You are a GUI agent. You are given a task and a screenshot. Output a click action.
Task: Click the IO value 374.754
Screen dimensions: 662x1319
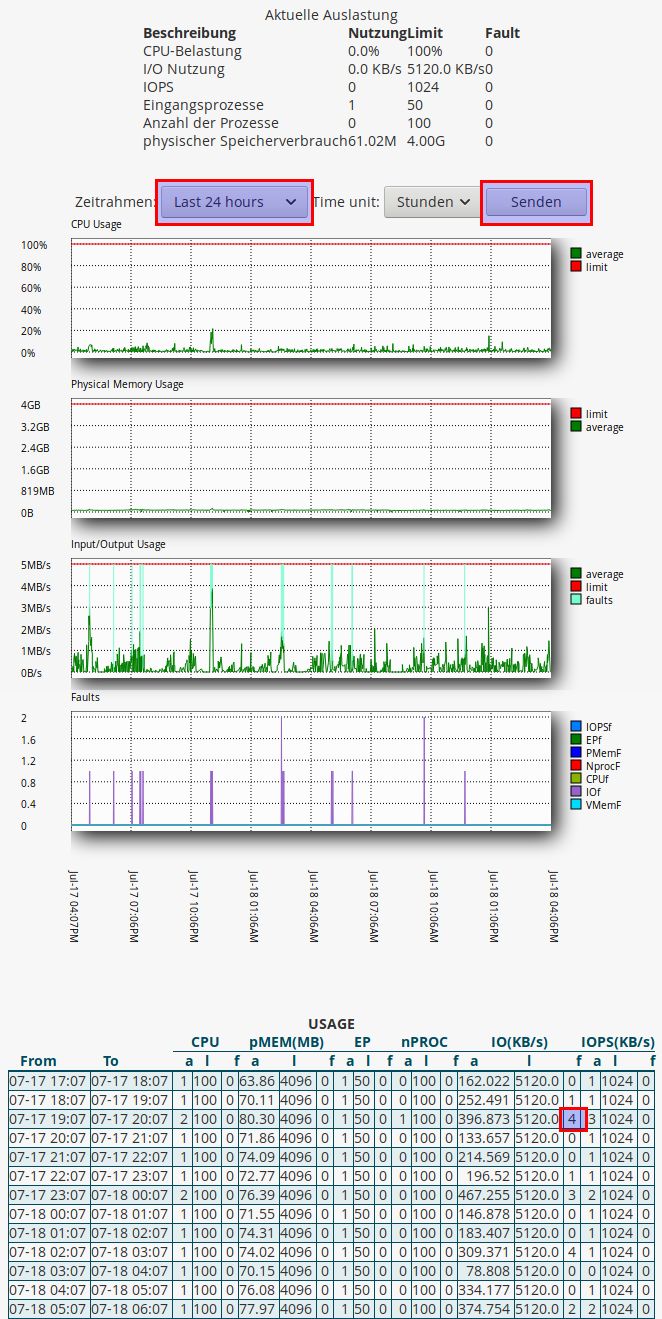(x=484, y=1309)
